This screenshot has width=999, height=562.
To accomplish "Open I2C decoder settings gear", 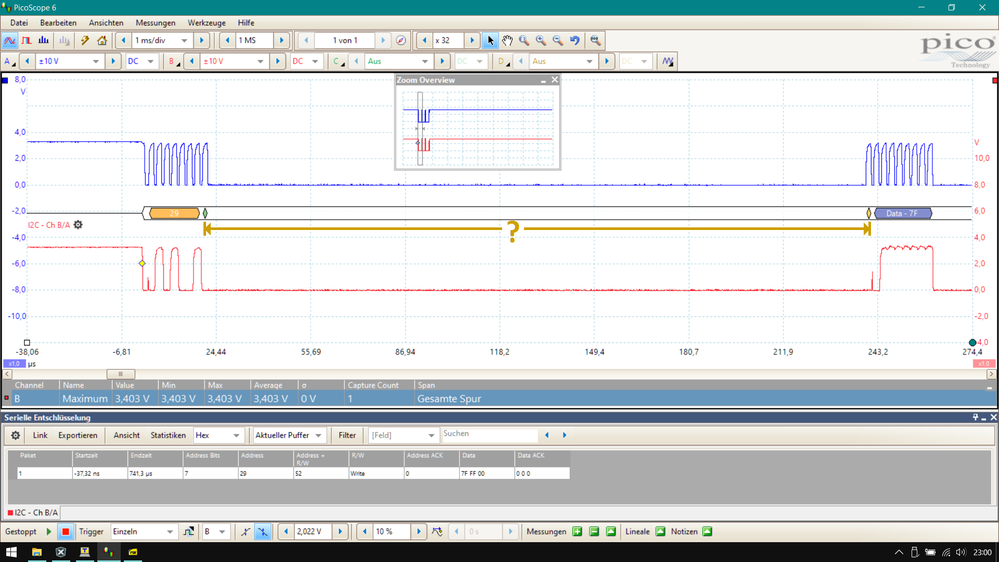I will pyautogui.click(x=78, y=225).
